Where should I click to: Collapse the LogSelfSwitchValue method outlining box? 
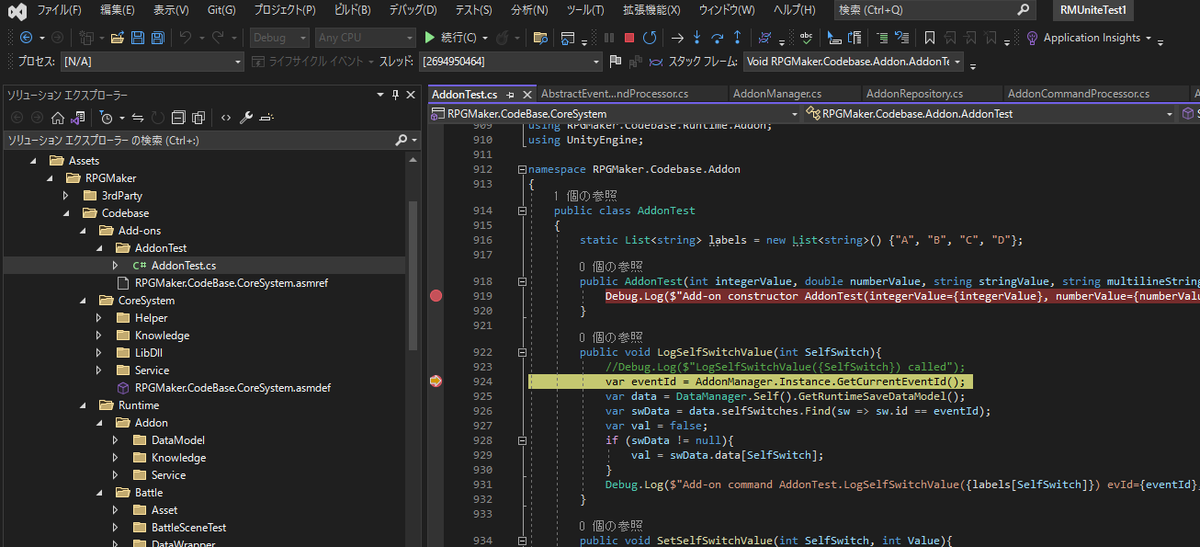[522, 352]
